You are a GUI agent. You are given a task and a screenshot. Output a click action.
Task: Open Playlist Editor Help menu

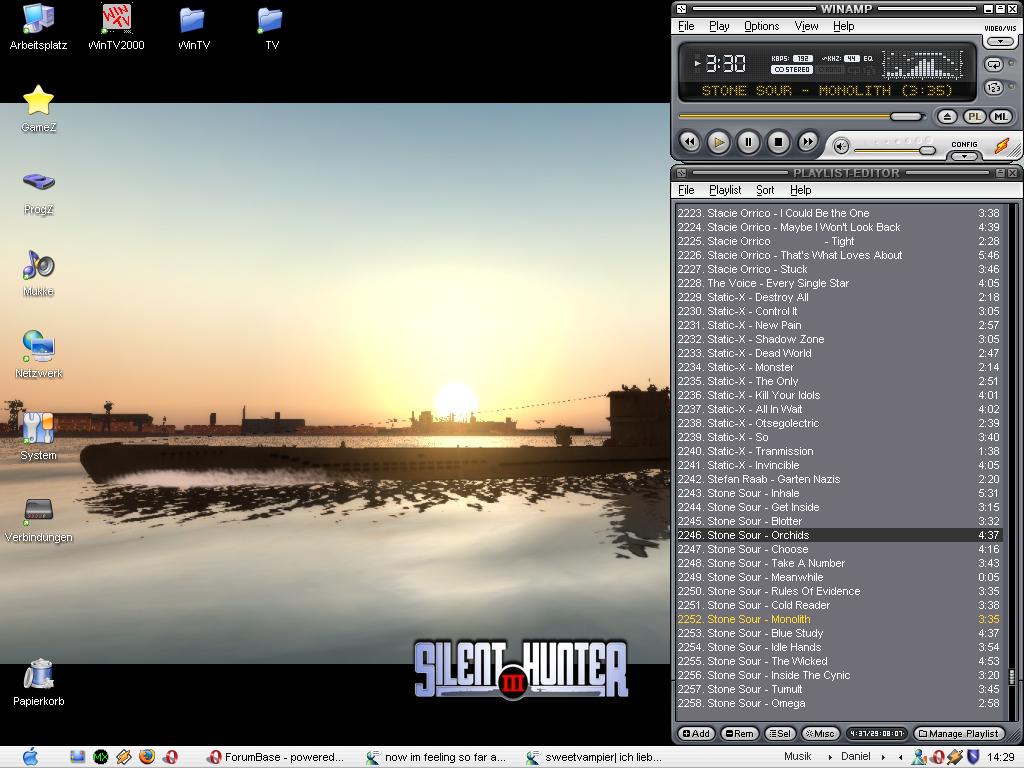point(801,190)
